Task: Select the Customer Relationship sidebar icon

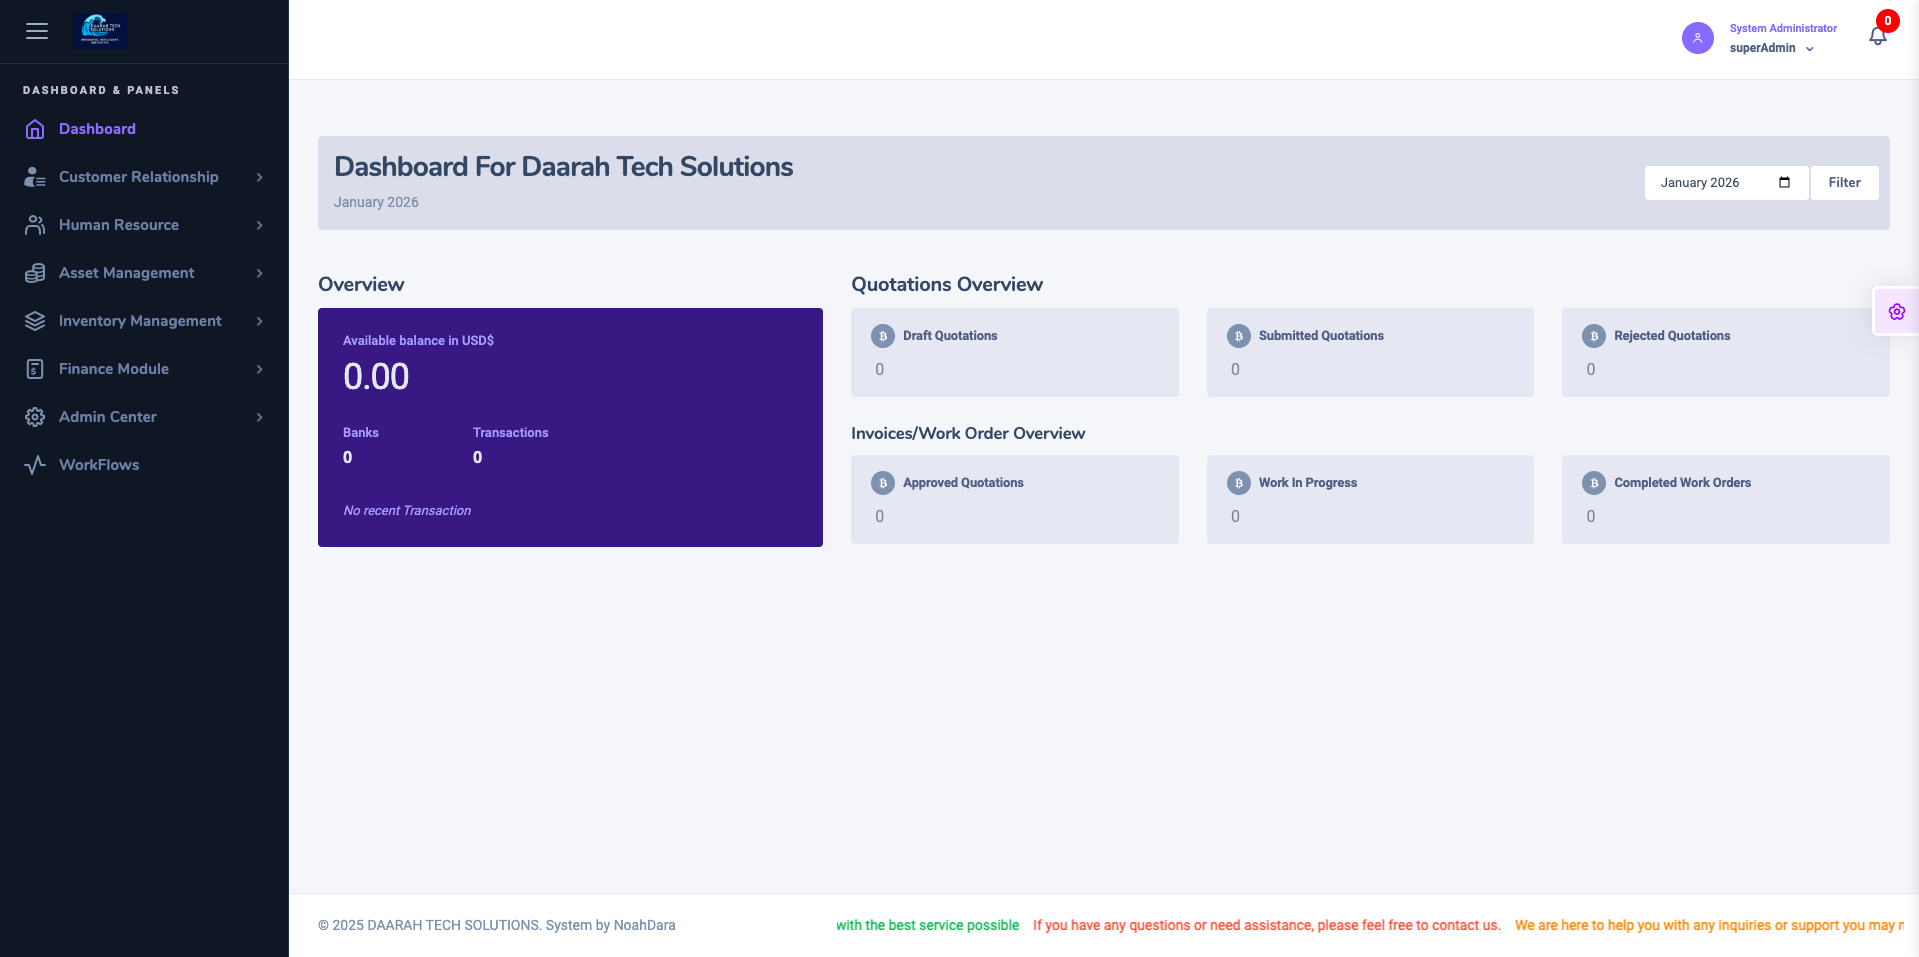Action: click(36, 177)
